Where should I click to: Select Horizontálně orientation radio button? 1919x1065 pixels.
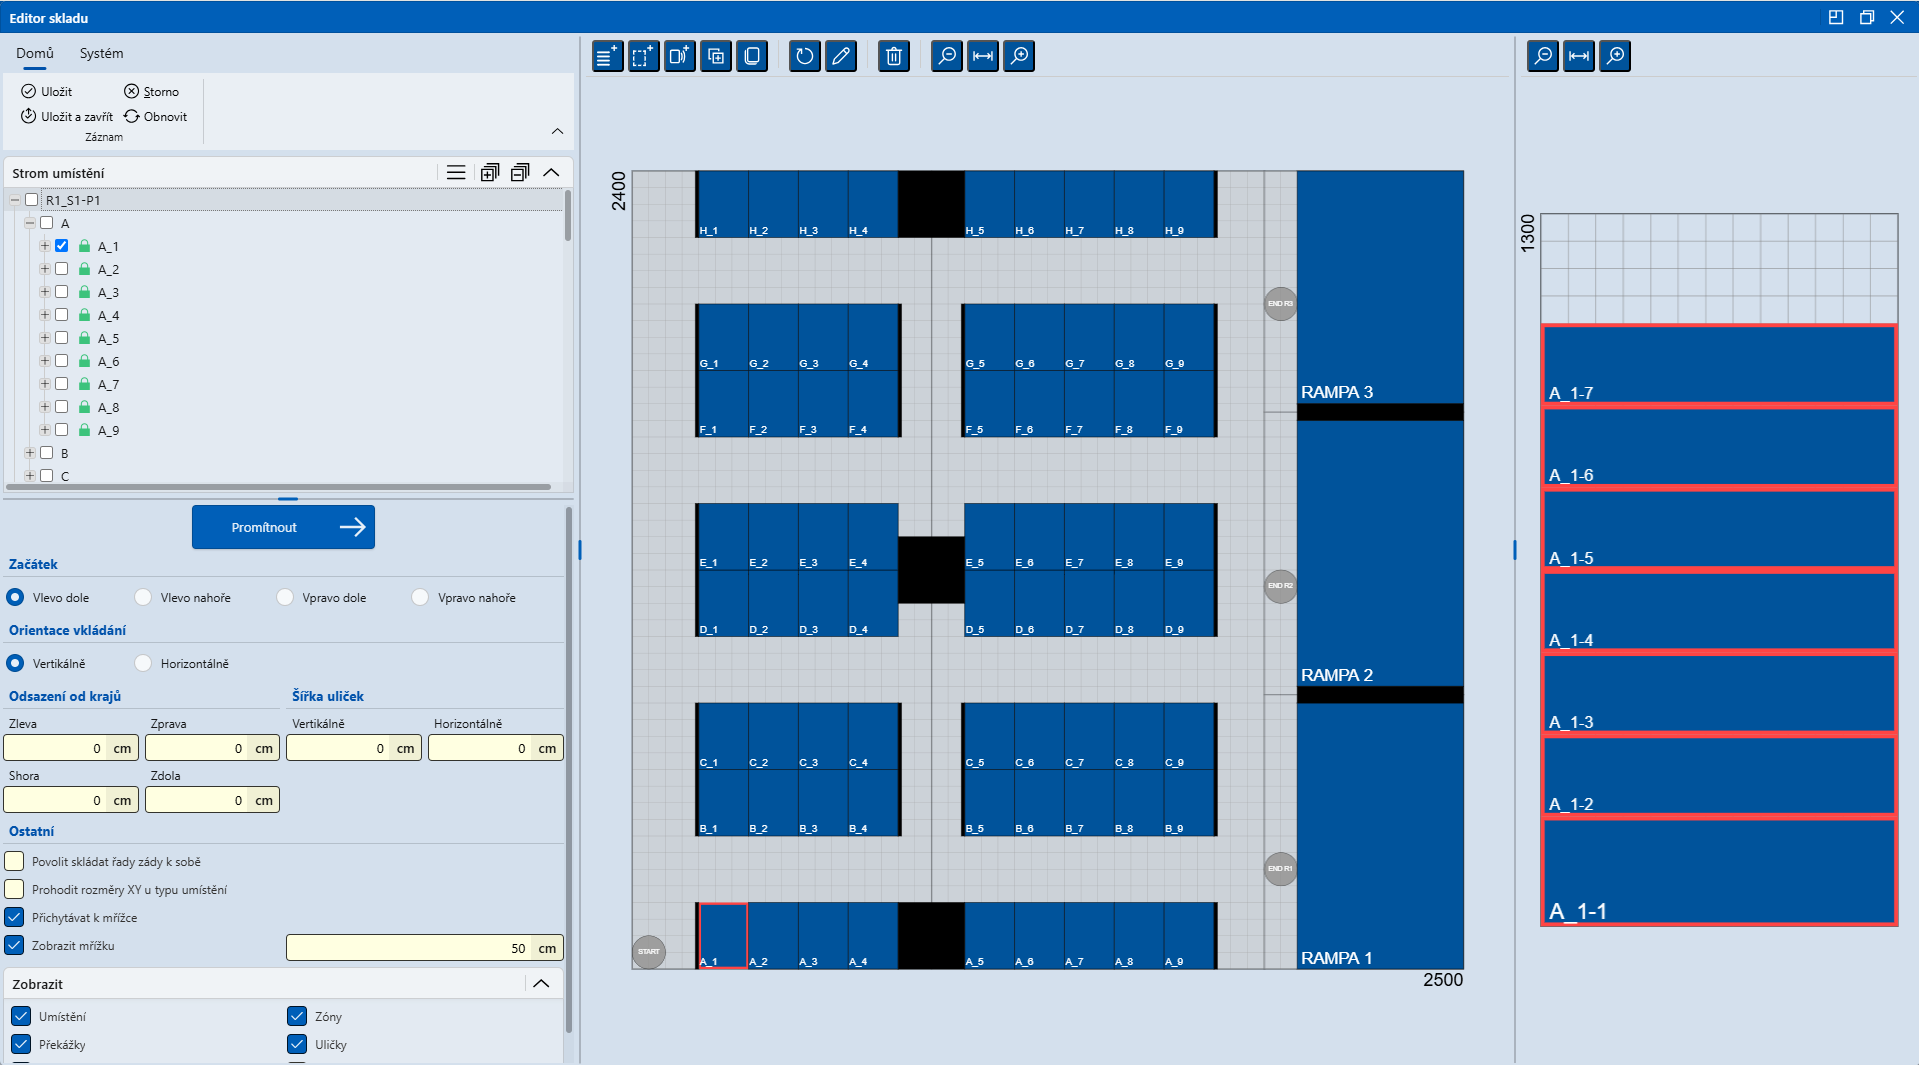[x=143, y=663]
